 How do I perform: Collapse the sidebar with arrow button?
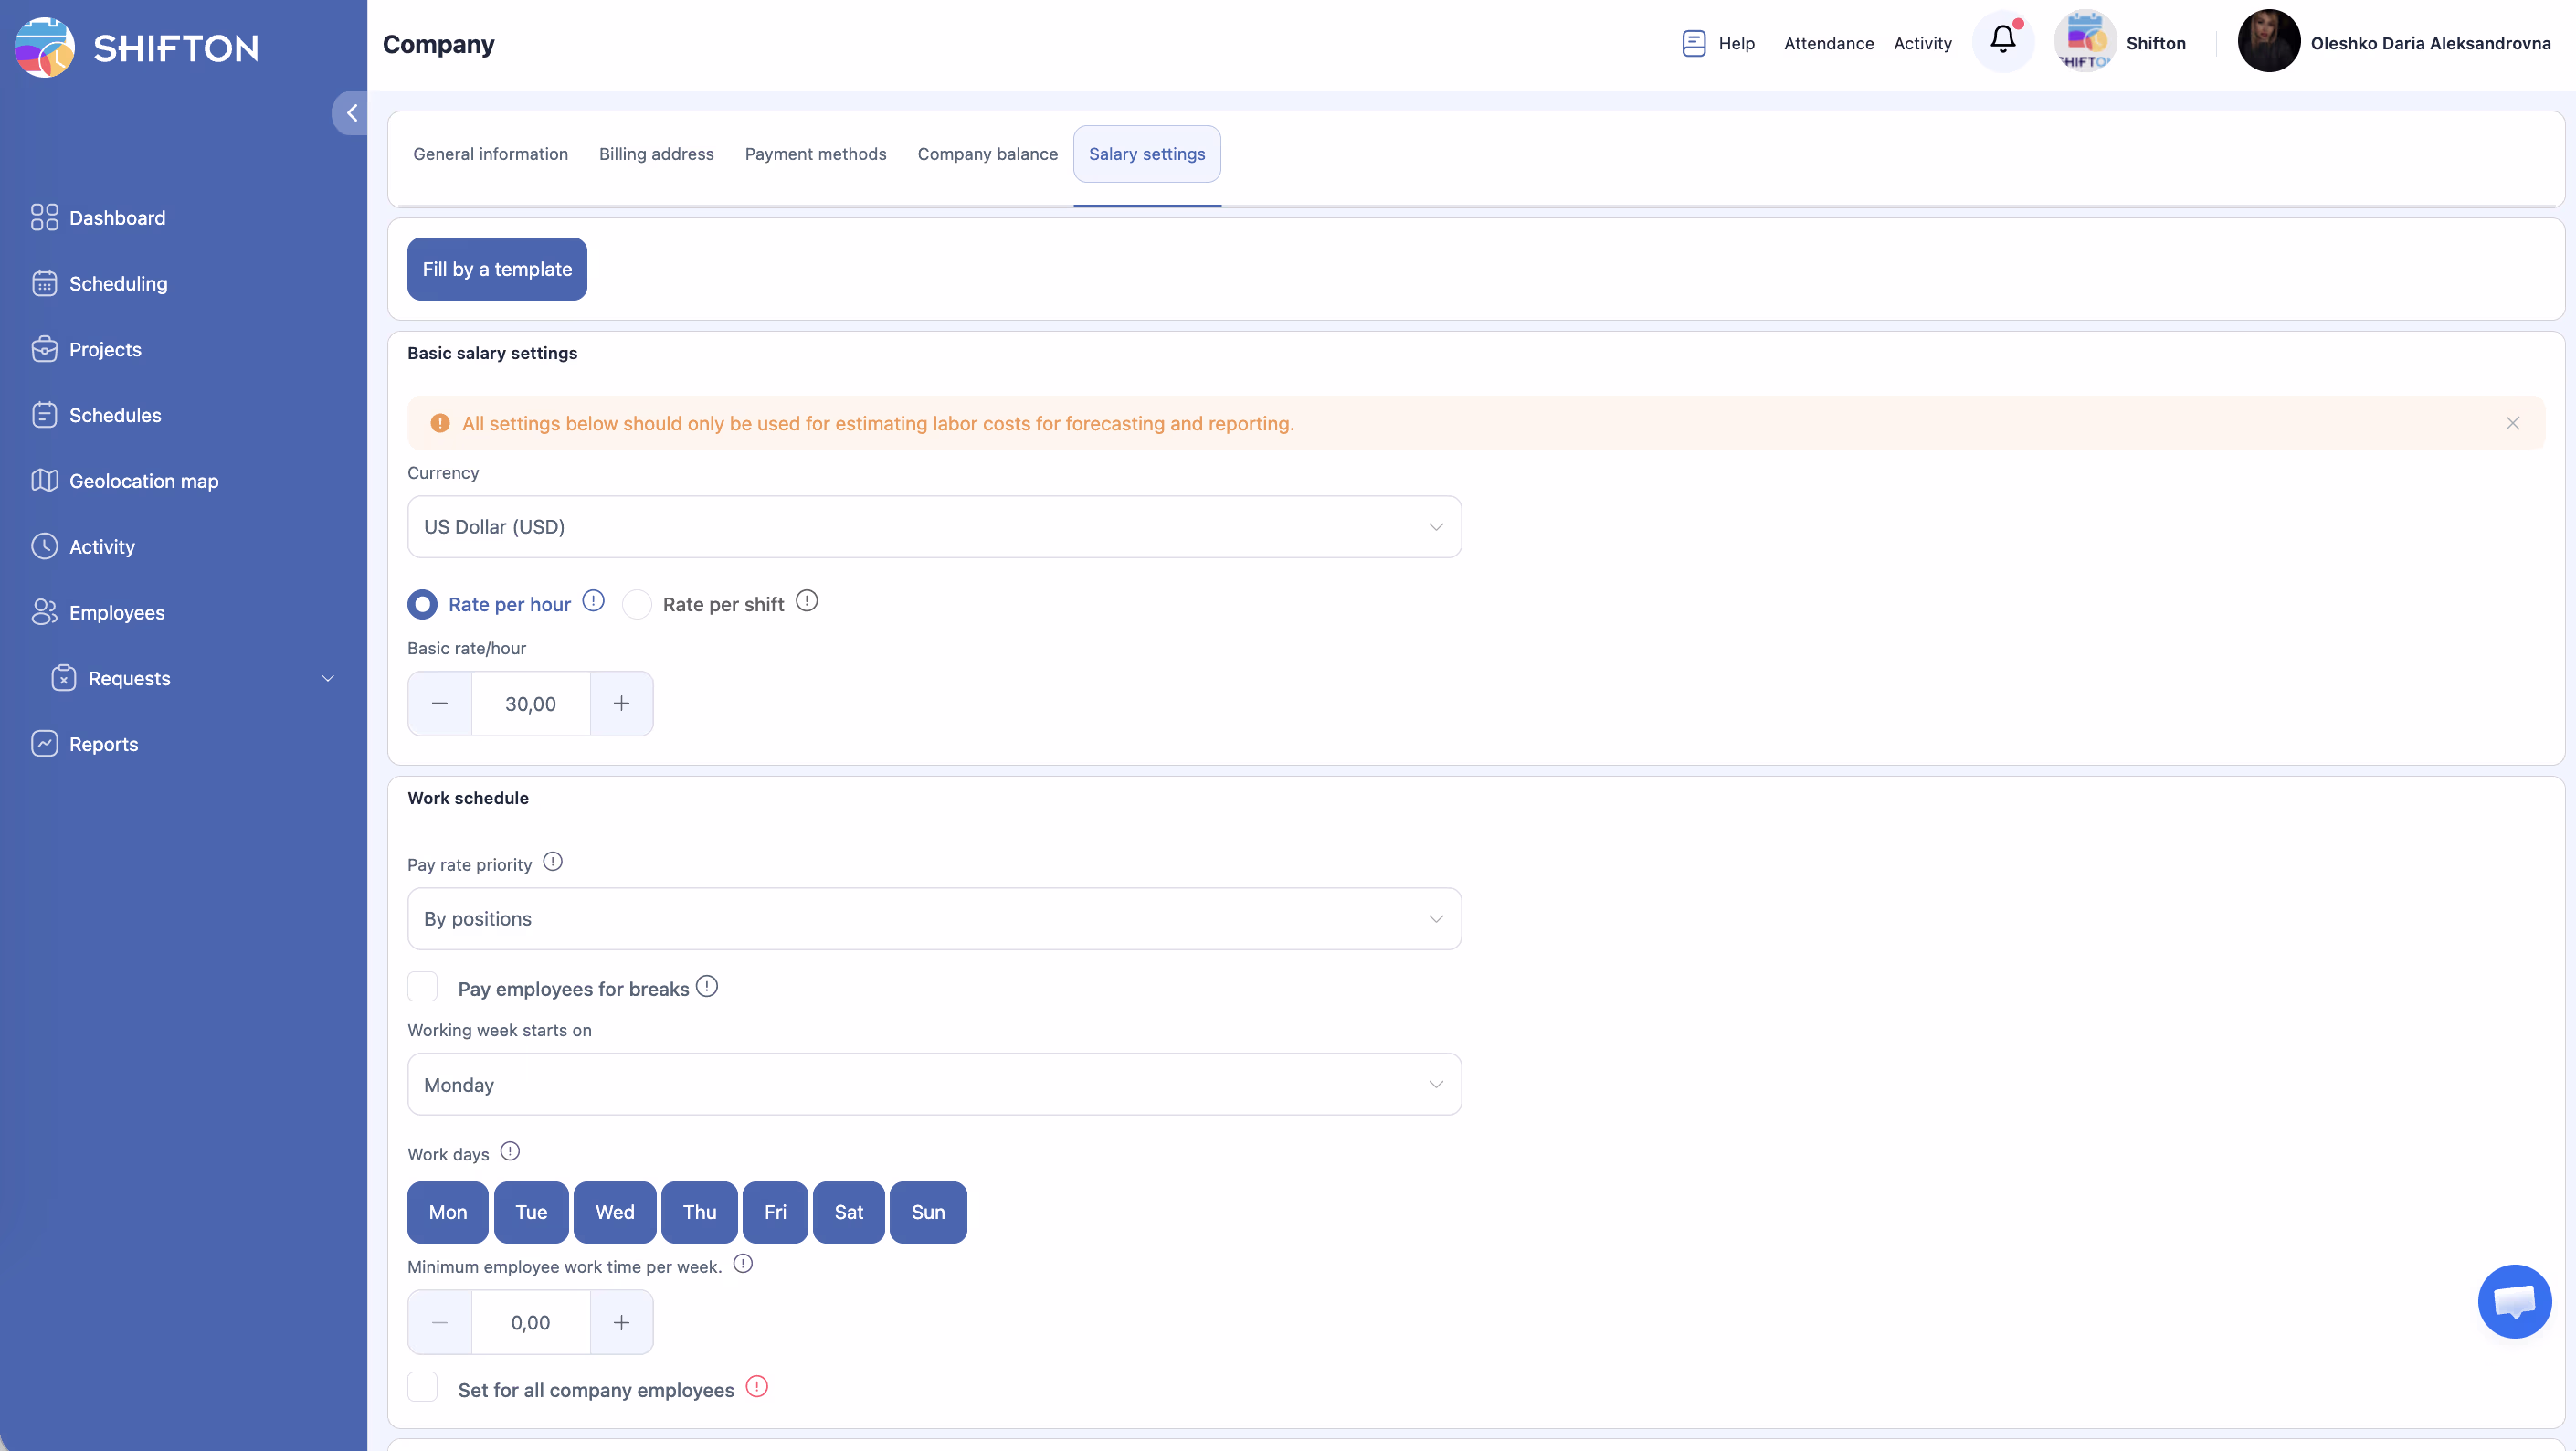click(x=351, y=113)
